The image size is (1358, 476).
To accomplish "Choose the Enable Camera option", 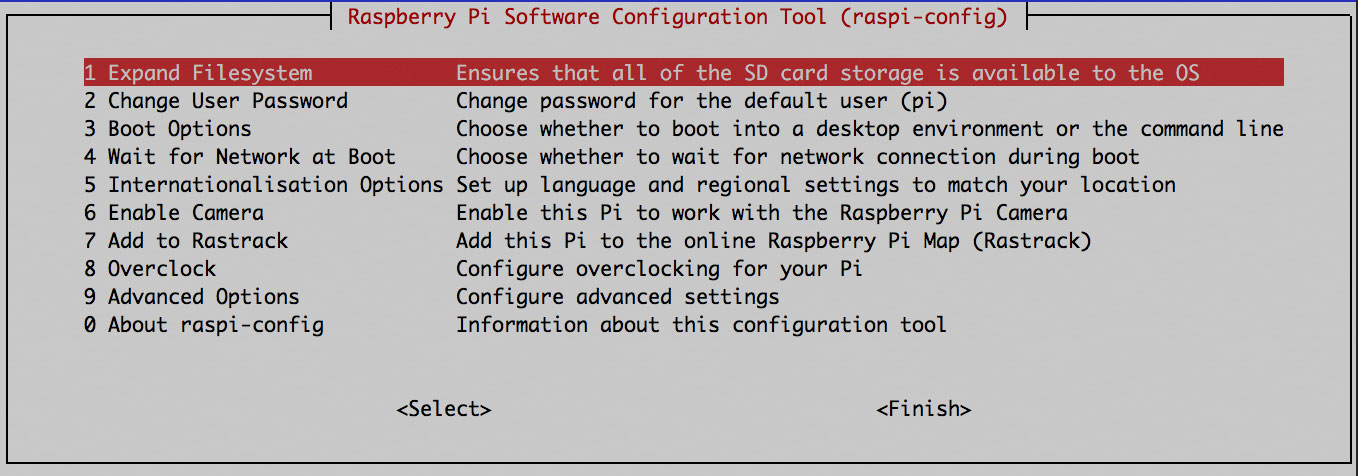I will click(x=174, y=213).
